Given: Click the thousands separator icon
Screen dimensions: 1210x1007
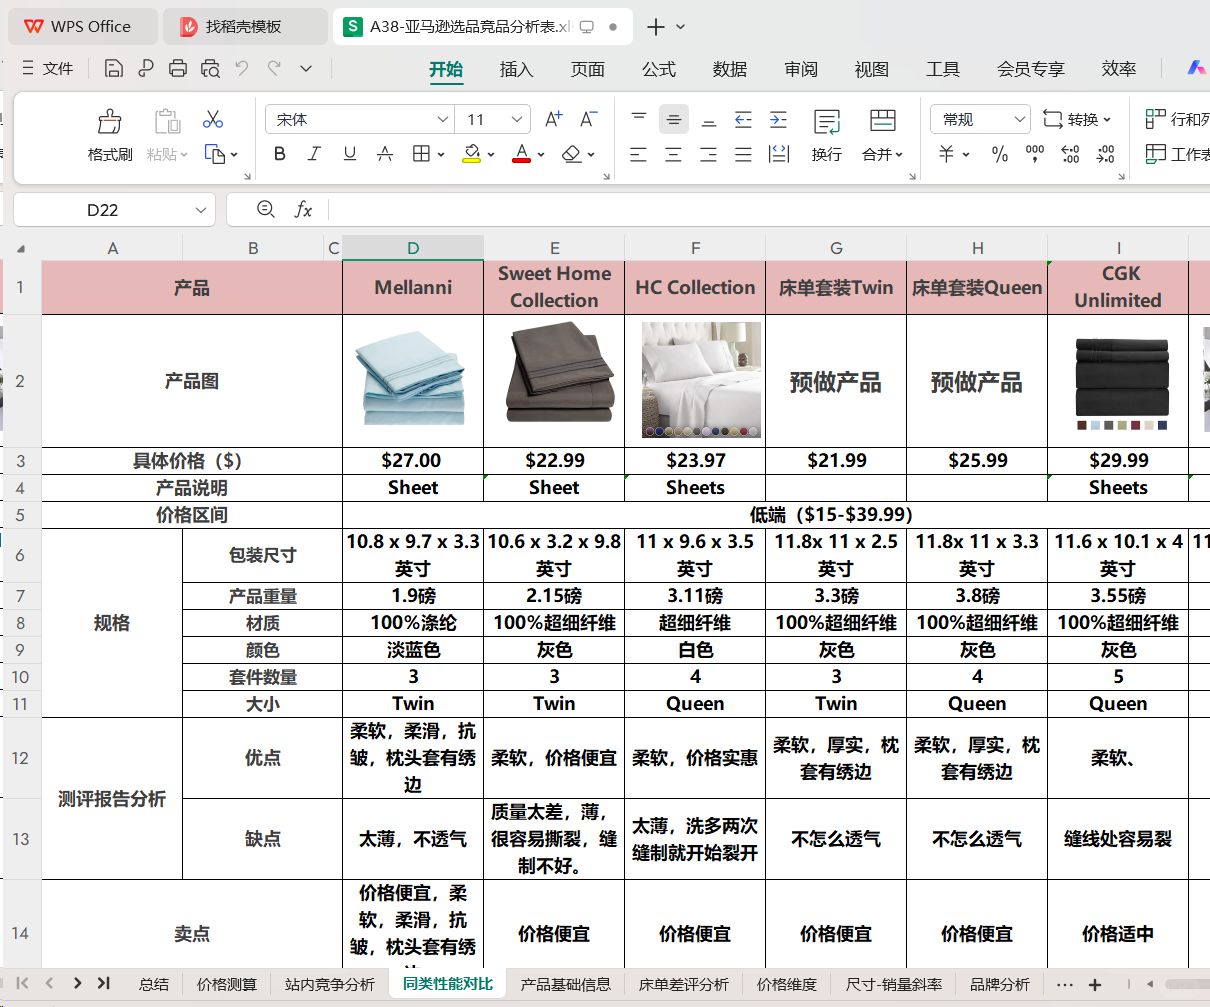Looking at the screenshot, I should 1035,154.
